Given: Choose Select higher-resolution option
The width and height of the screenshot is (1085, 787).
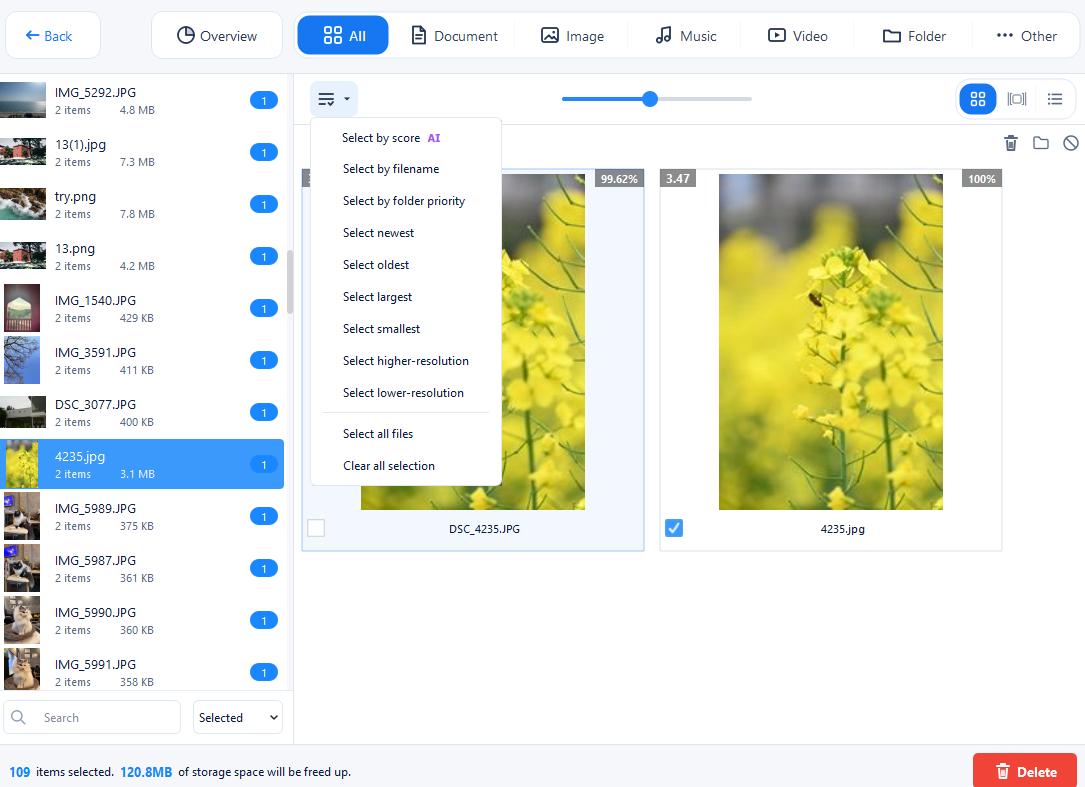Looking at the screenshot, I should (x=405, y=361).
